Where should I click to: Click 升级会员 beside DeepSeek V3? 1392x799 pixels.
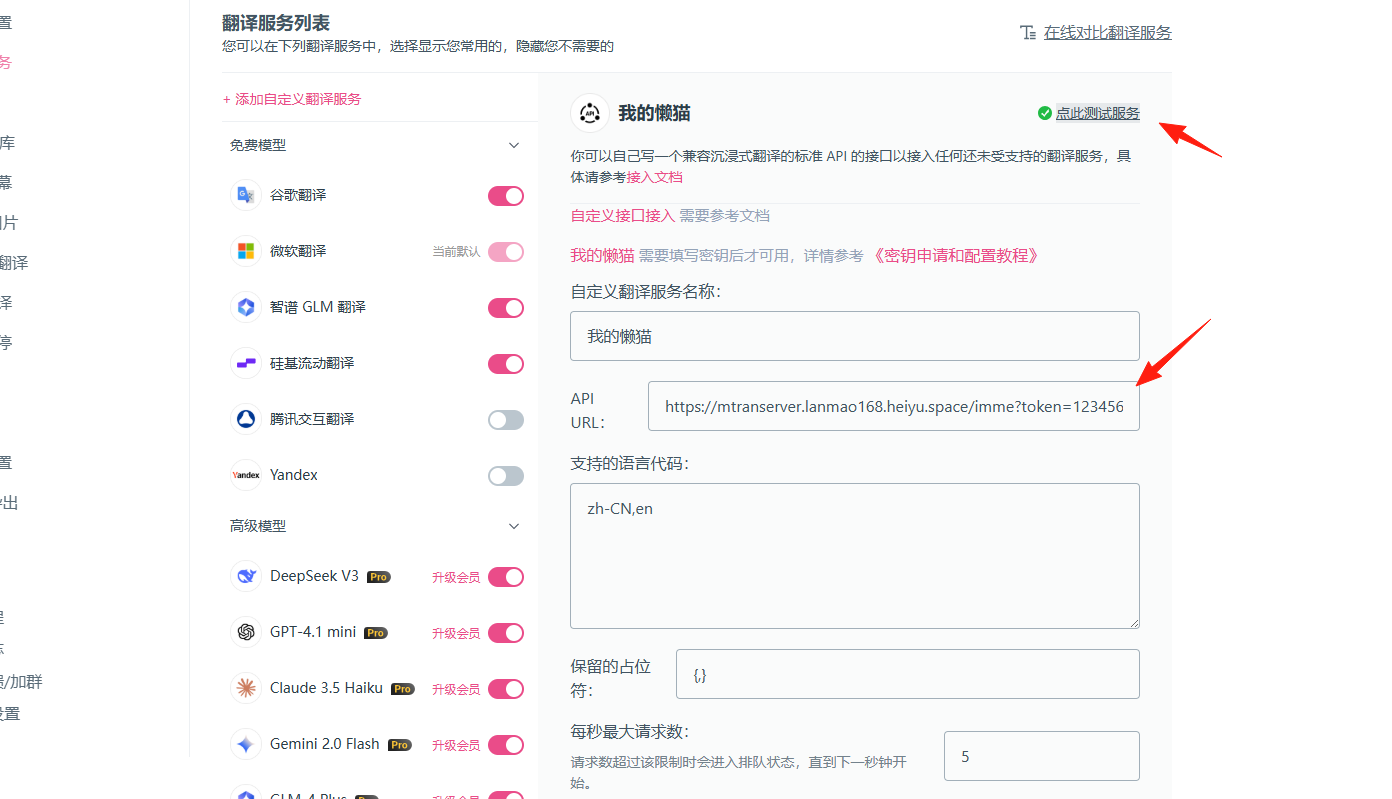point(456,578)
